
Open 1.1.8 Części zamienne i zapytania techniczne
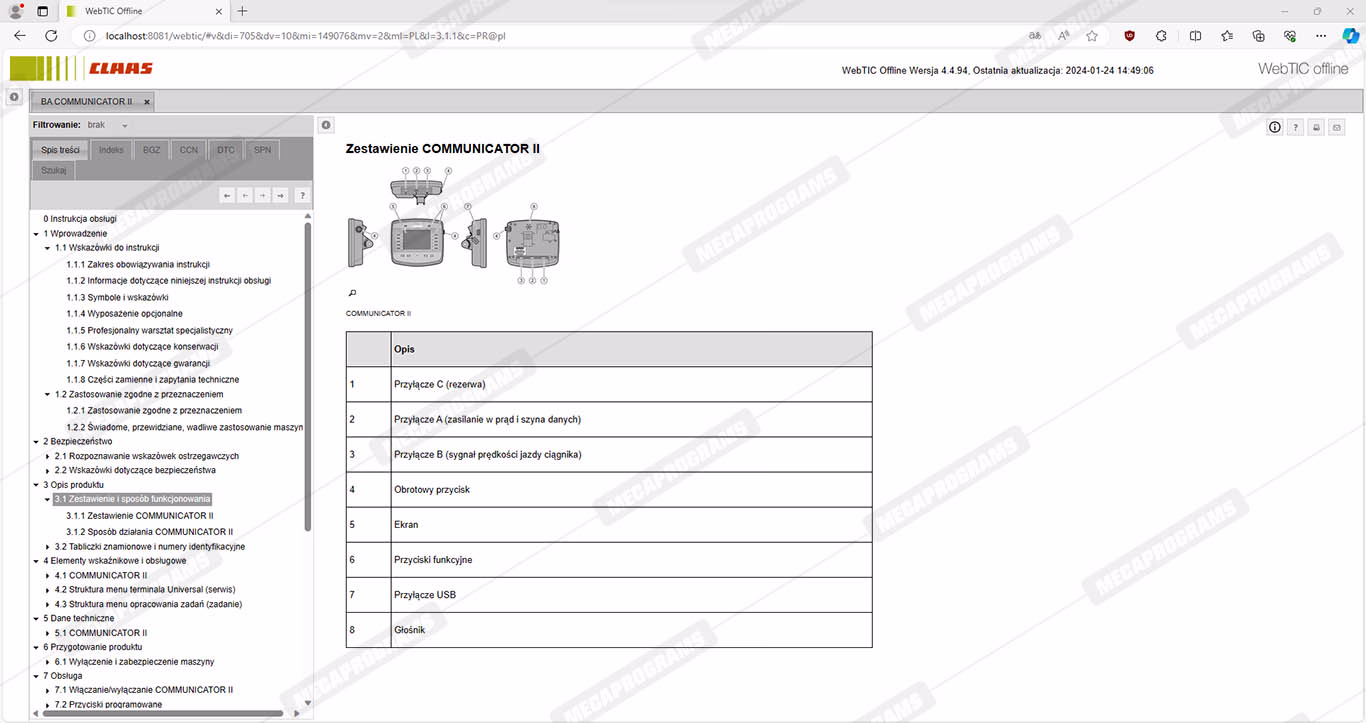(153, 379)
